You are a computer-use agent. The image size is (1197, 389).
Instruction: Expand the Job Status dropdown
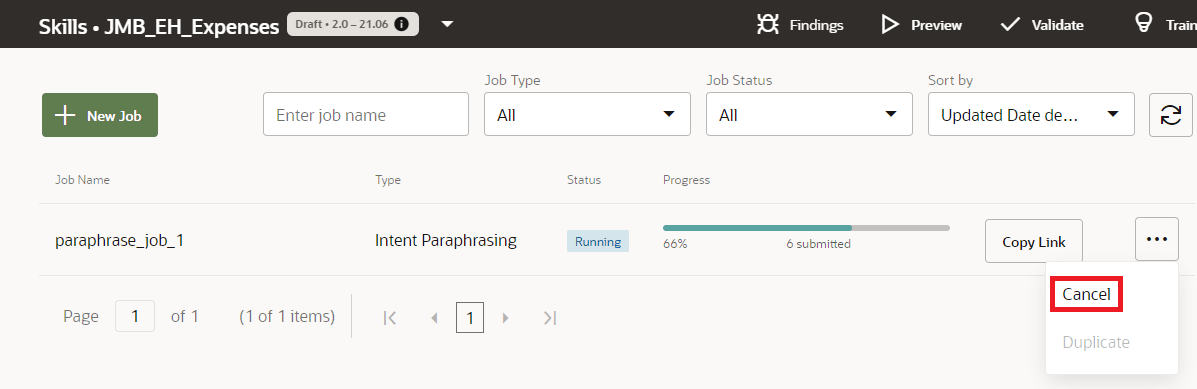(x=809, y=114)
